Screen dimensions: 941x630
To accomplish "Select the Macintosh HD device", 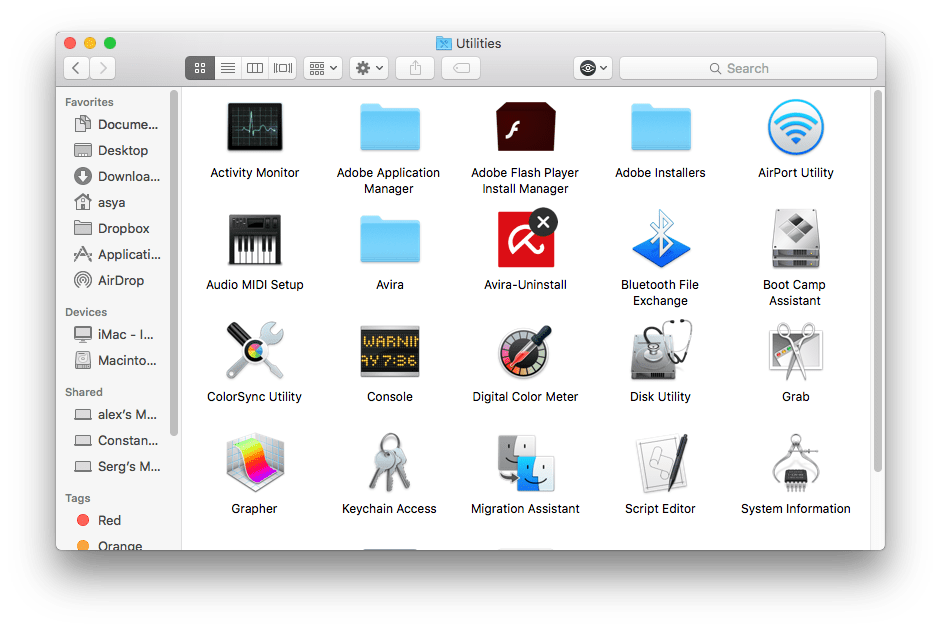I will [x=117, y=360].
